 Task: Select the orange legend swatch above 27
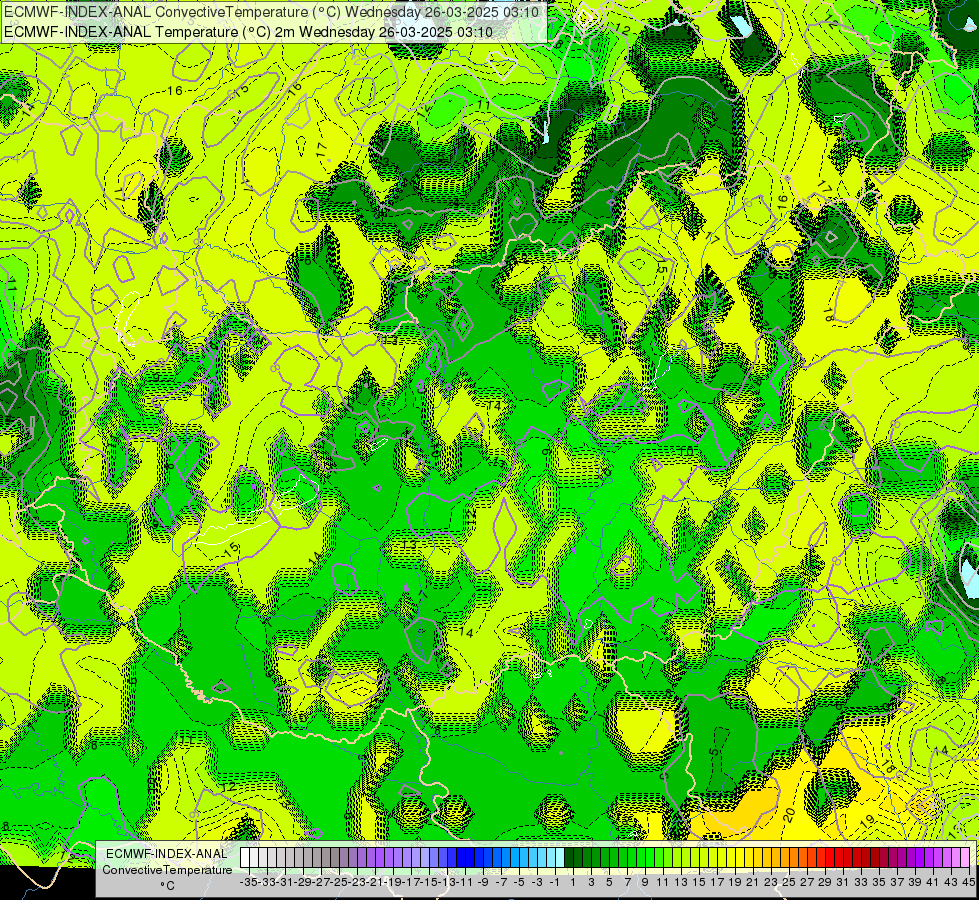pos(803,858)
